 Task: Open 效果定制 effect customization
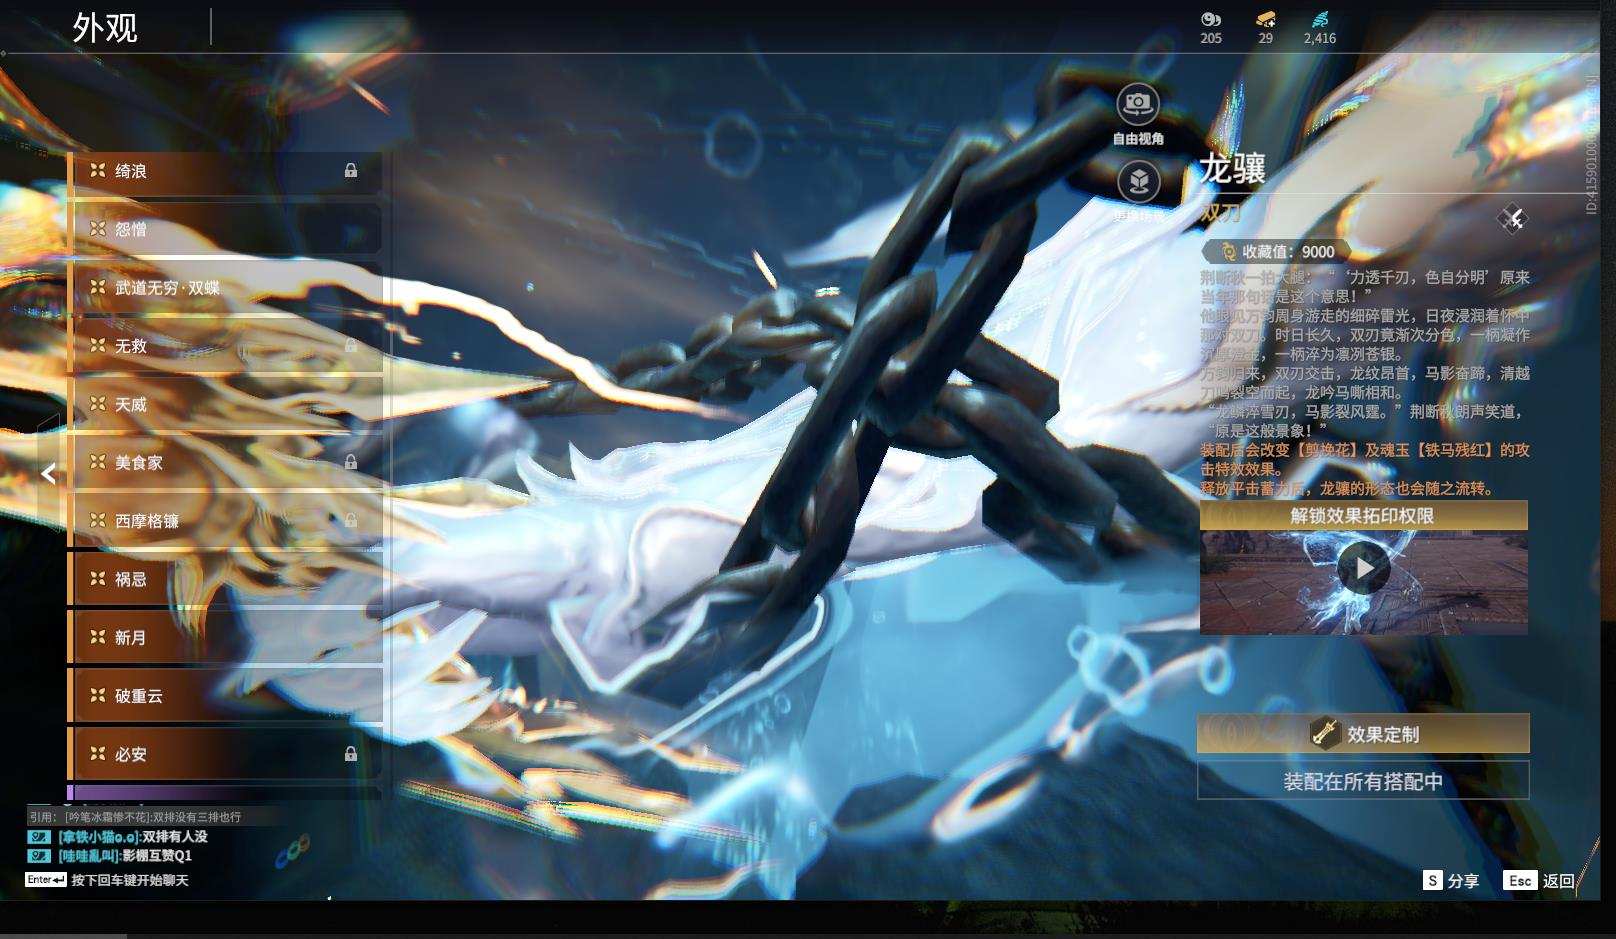(x=1363, y=734)
